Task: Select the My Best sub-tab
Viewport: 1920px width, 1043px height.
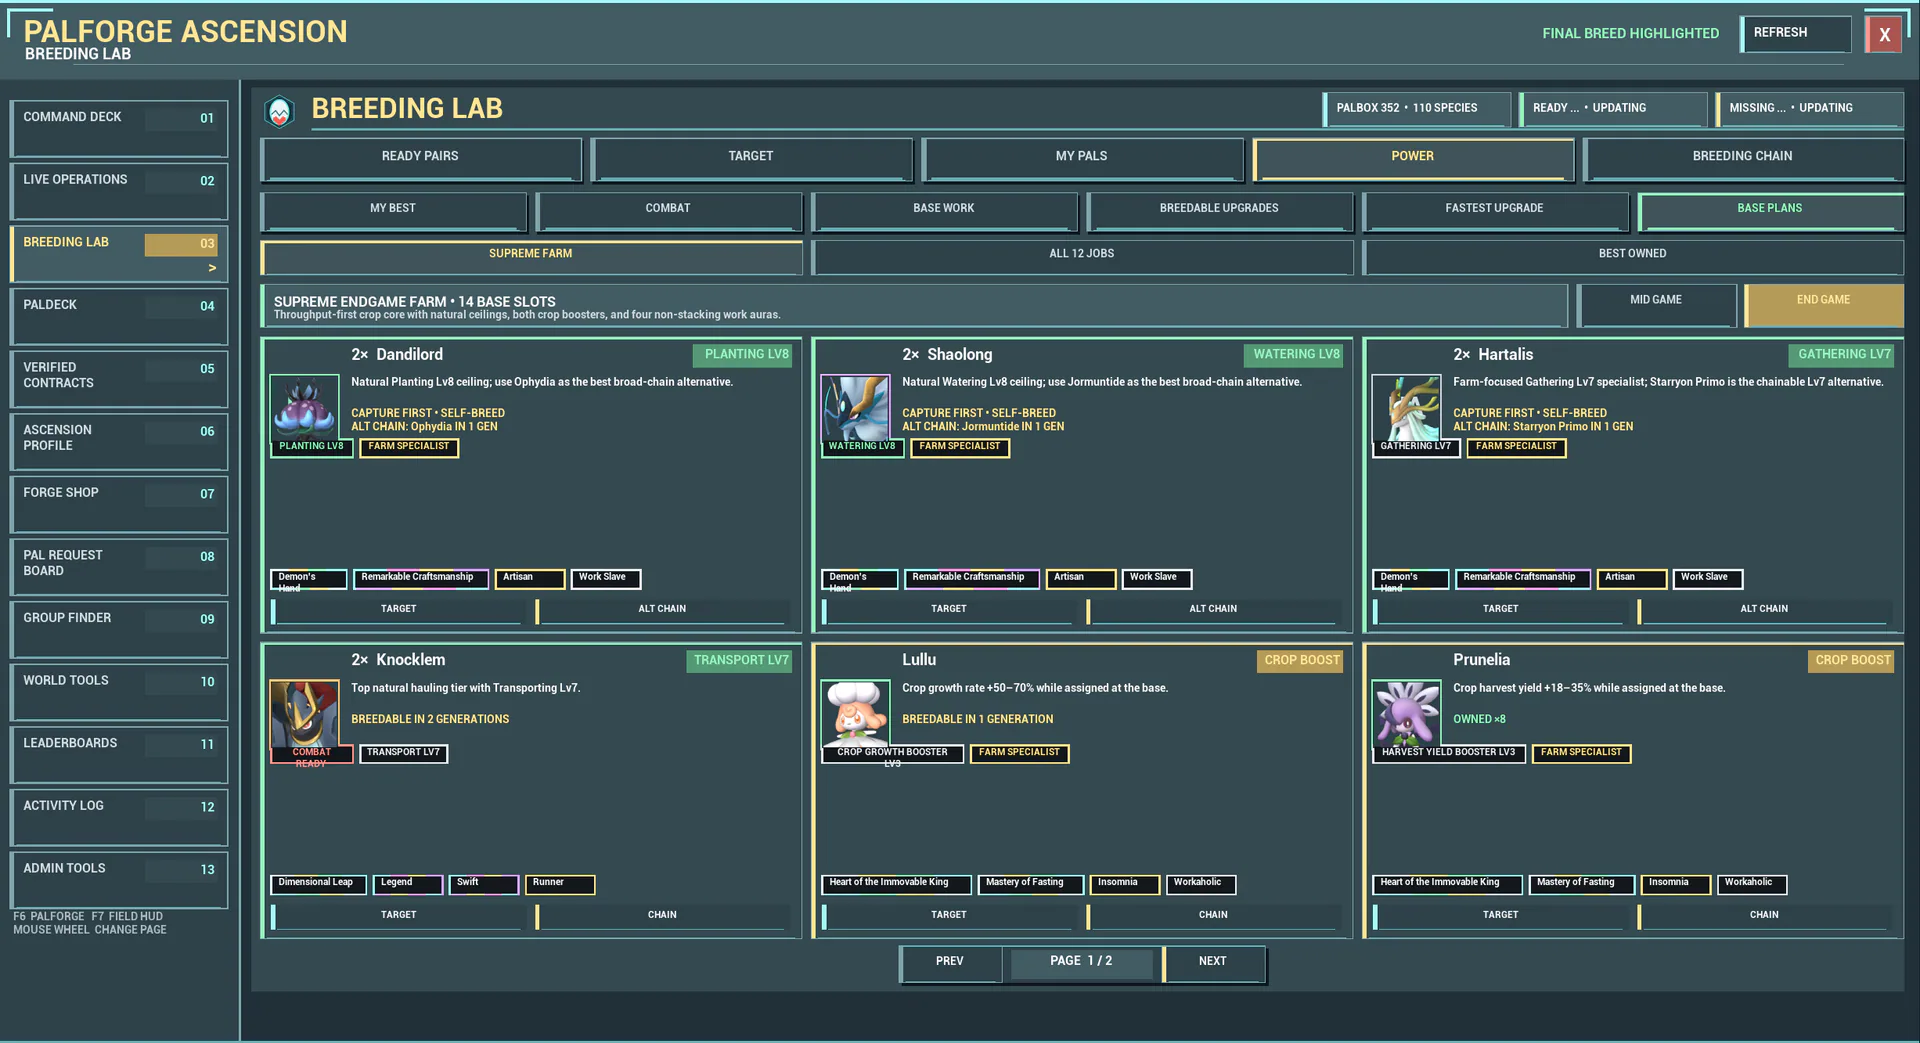Action: [x=393, y=211]
